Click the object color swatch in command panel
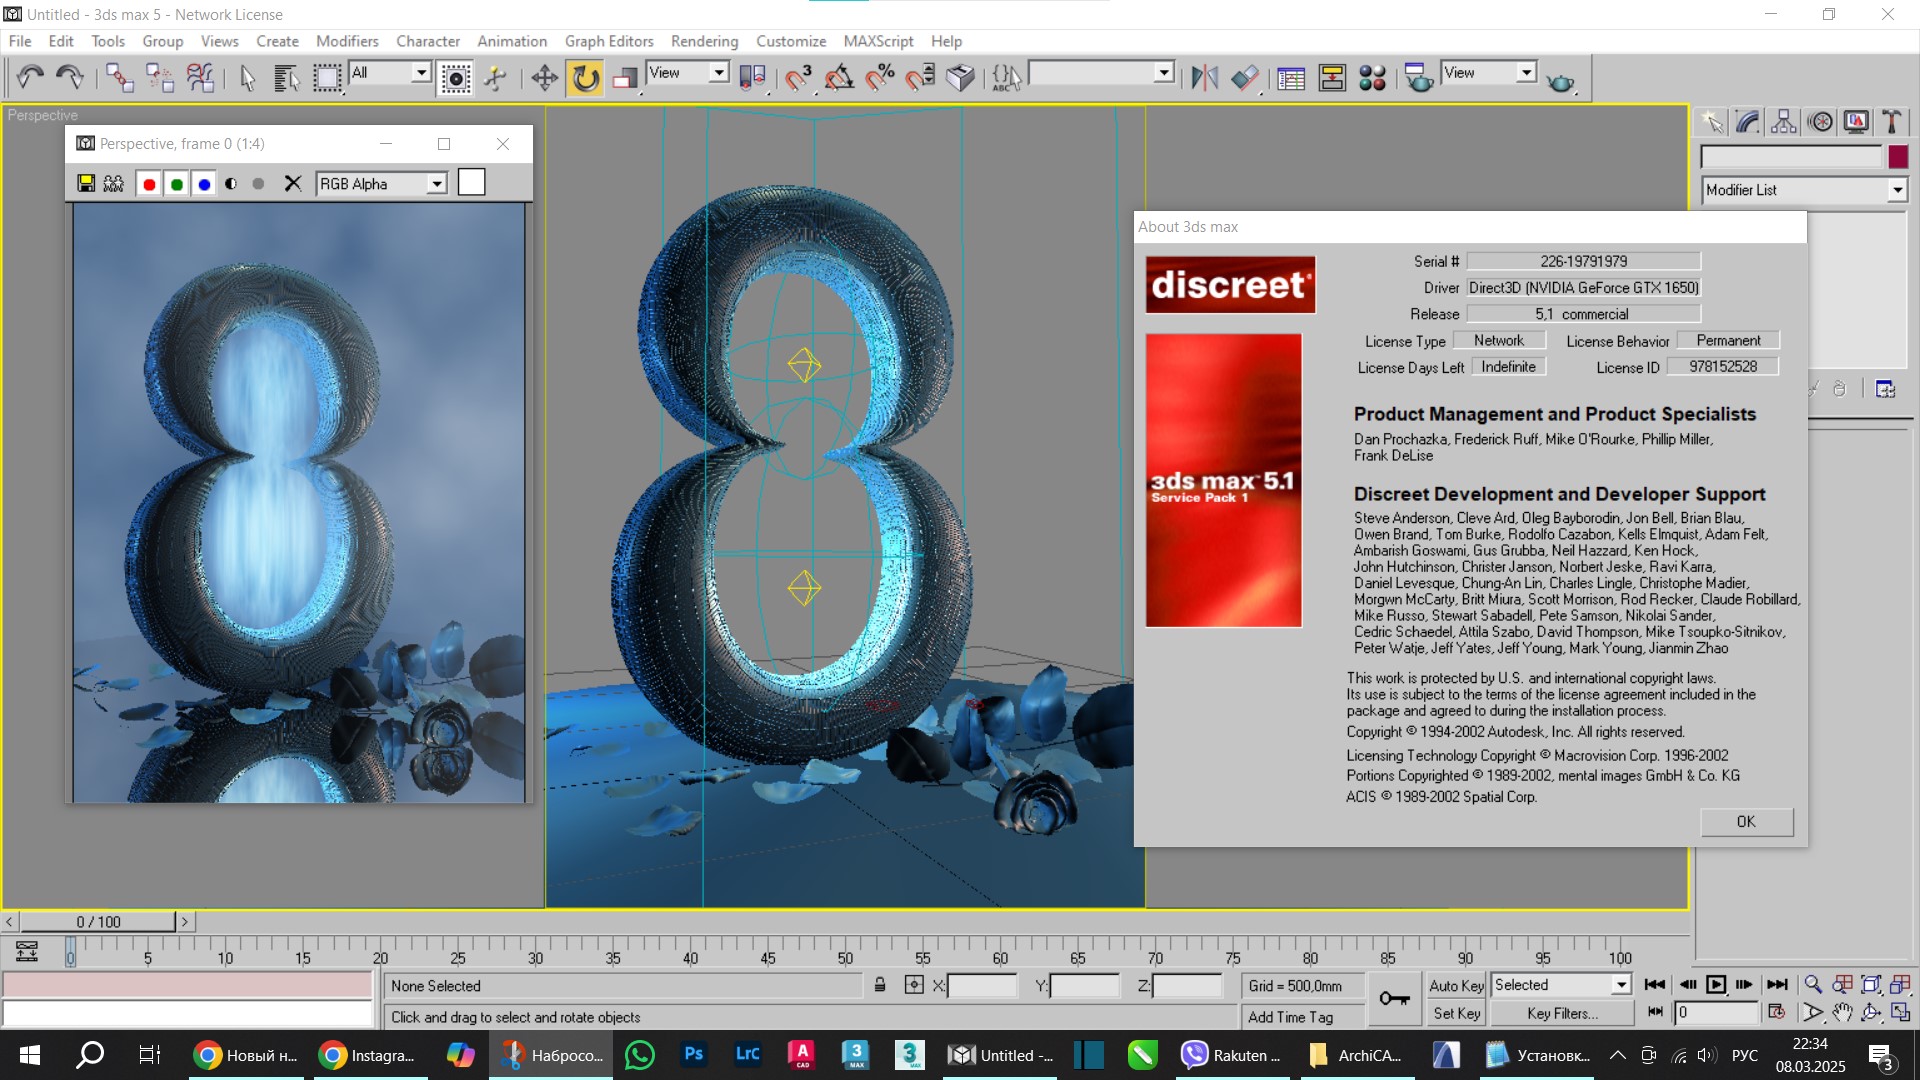1920x1080 pixels. 1897,157
